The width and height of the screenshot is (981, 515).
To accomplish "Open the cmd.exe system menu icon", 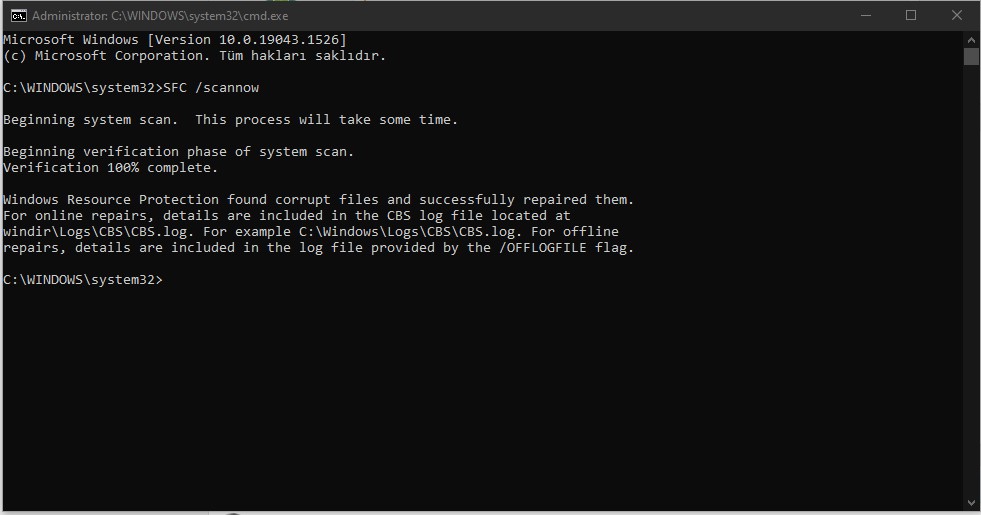I will click(x=18, y=15).
